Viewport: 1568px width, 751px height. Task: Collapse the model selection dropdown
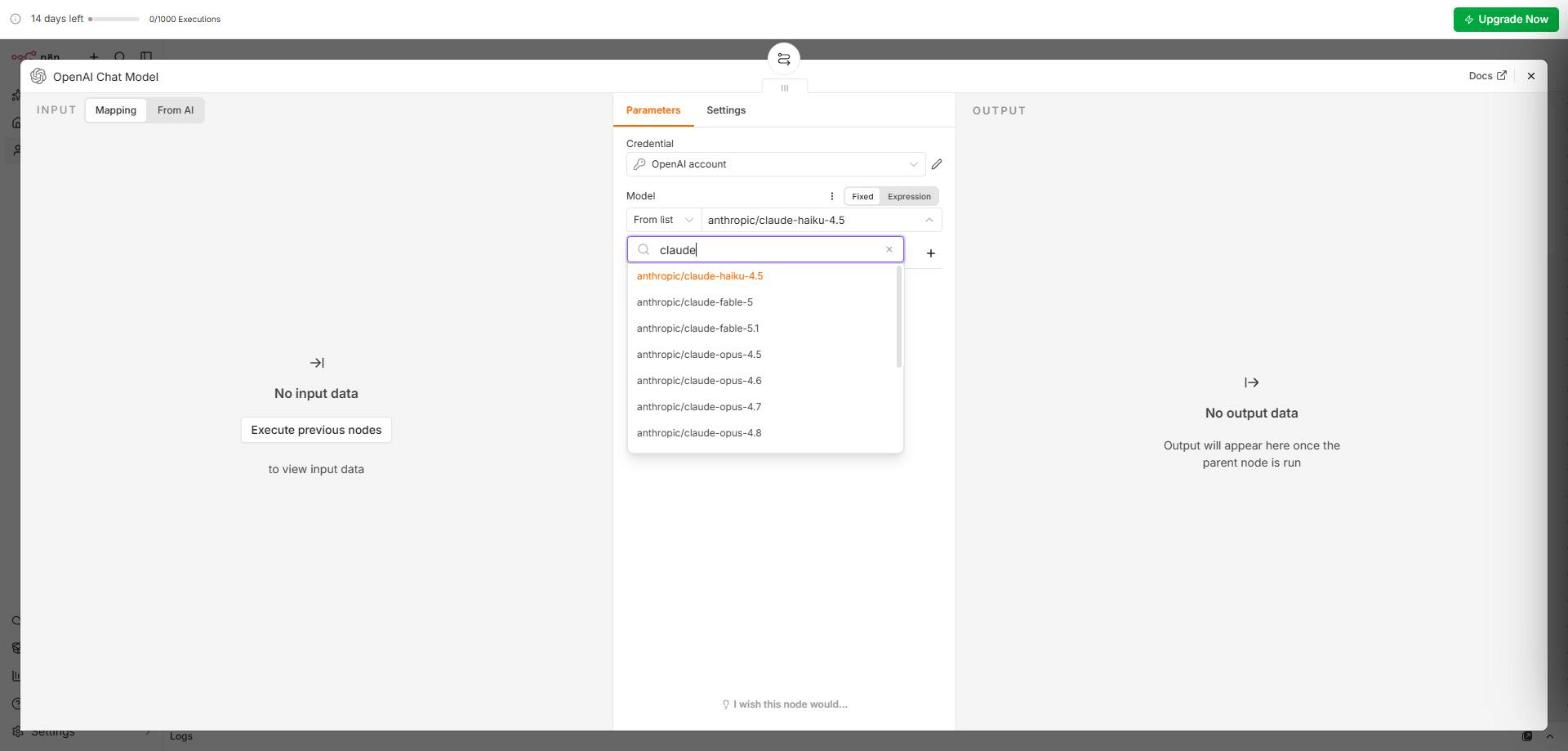(x=929, y=220)
